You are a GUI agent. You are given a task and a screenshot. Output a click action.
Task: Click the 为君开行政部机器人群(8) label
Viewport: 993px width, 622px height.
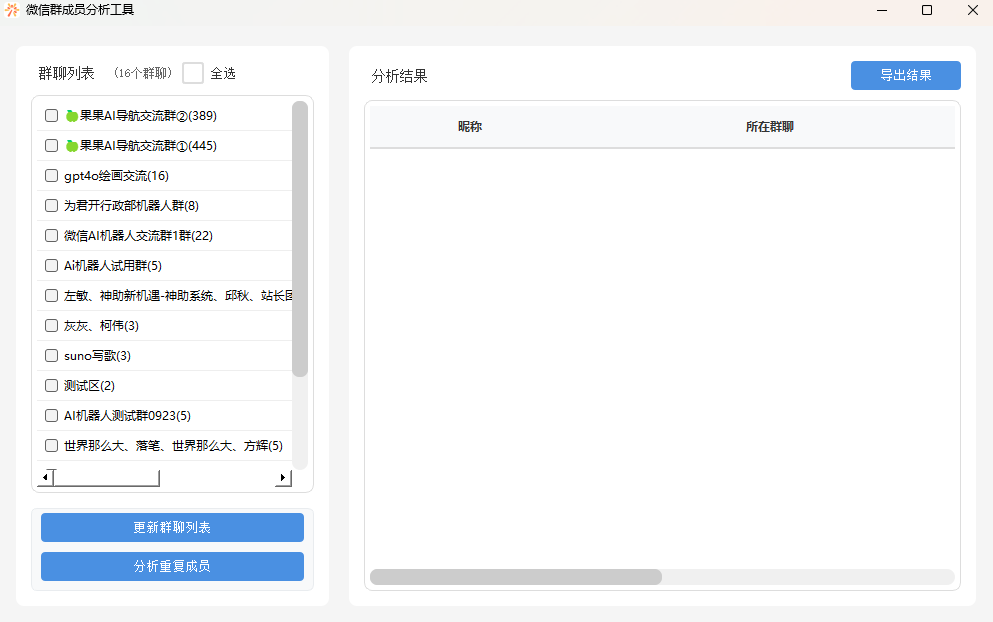point(131,205)
